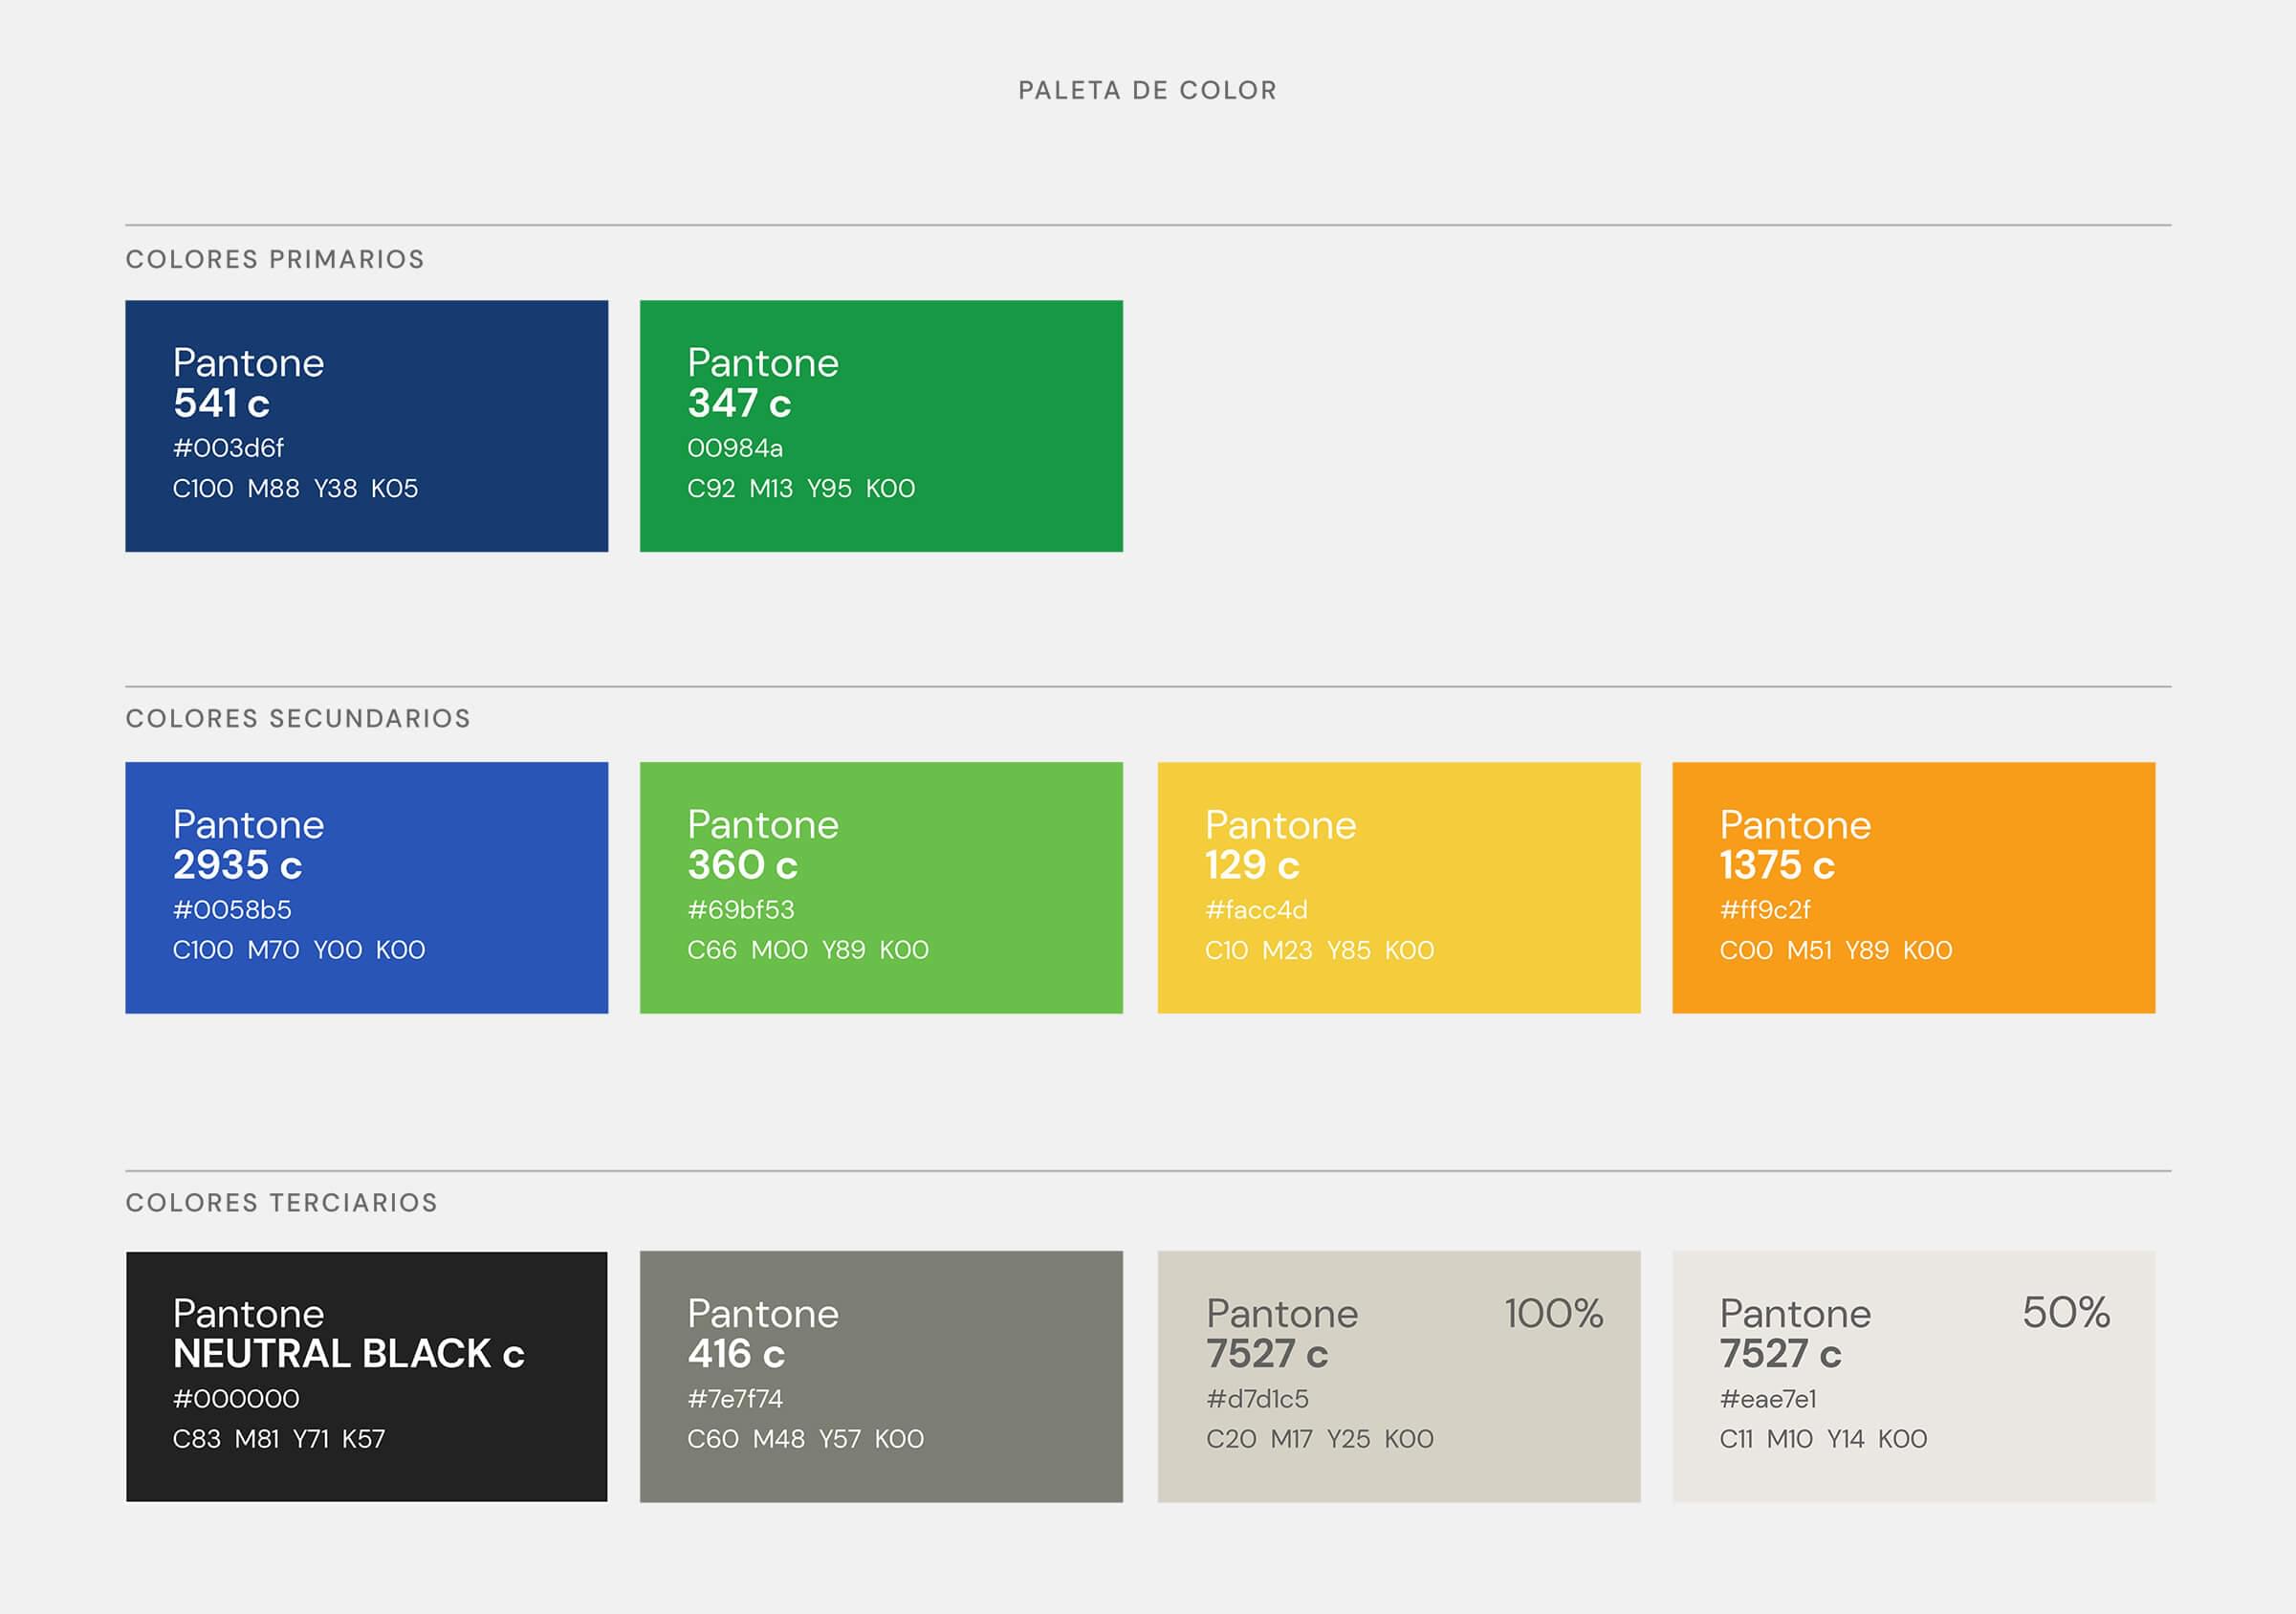The height and width of the screenshot is (1614, 2296).
Task: Click hex code #facc4d
Action: tap(1256, 910)
